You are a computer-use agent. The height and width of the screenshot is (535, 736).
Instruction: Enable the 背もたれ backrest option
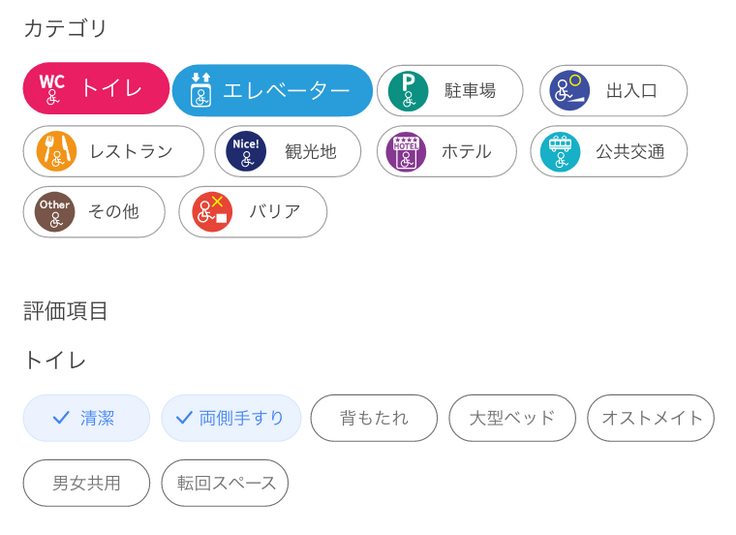374,418
